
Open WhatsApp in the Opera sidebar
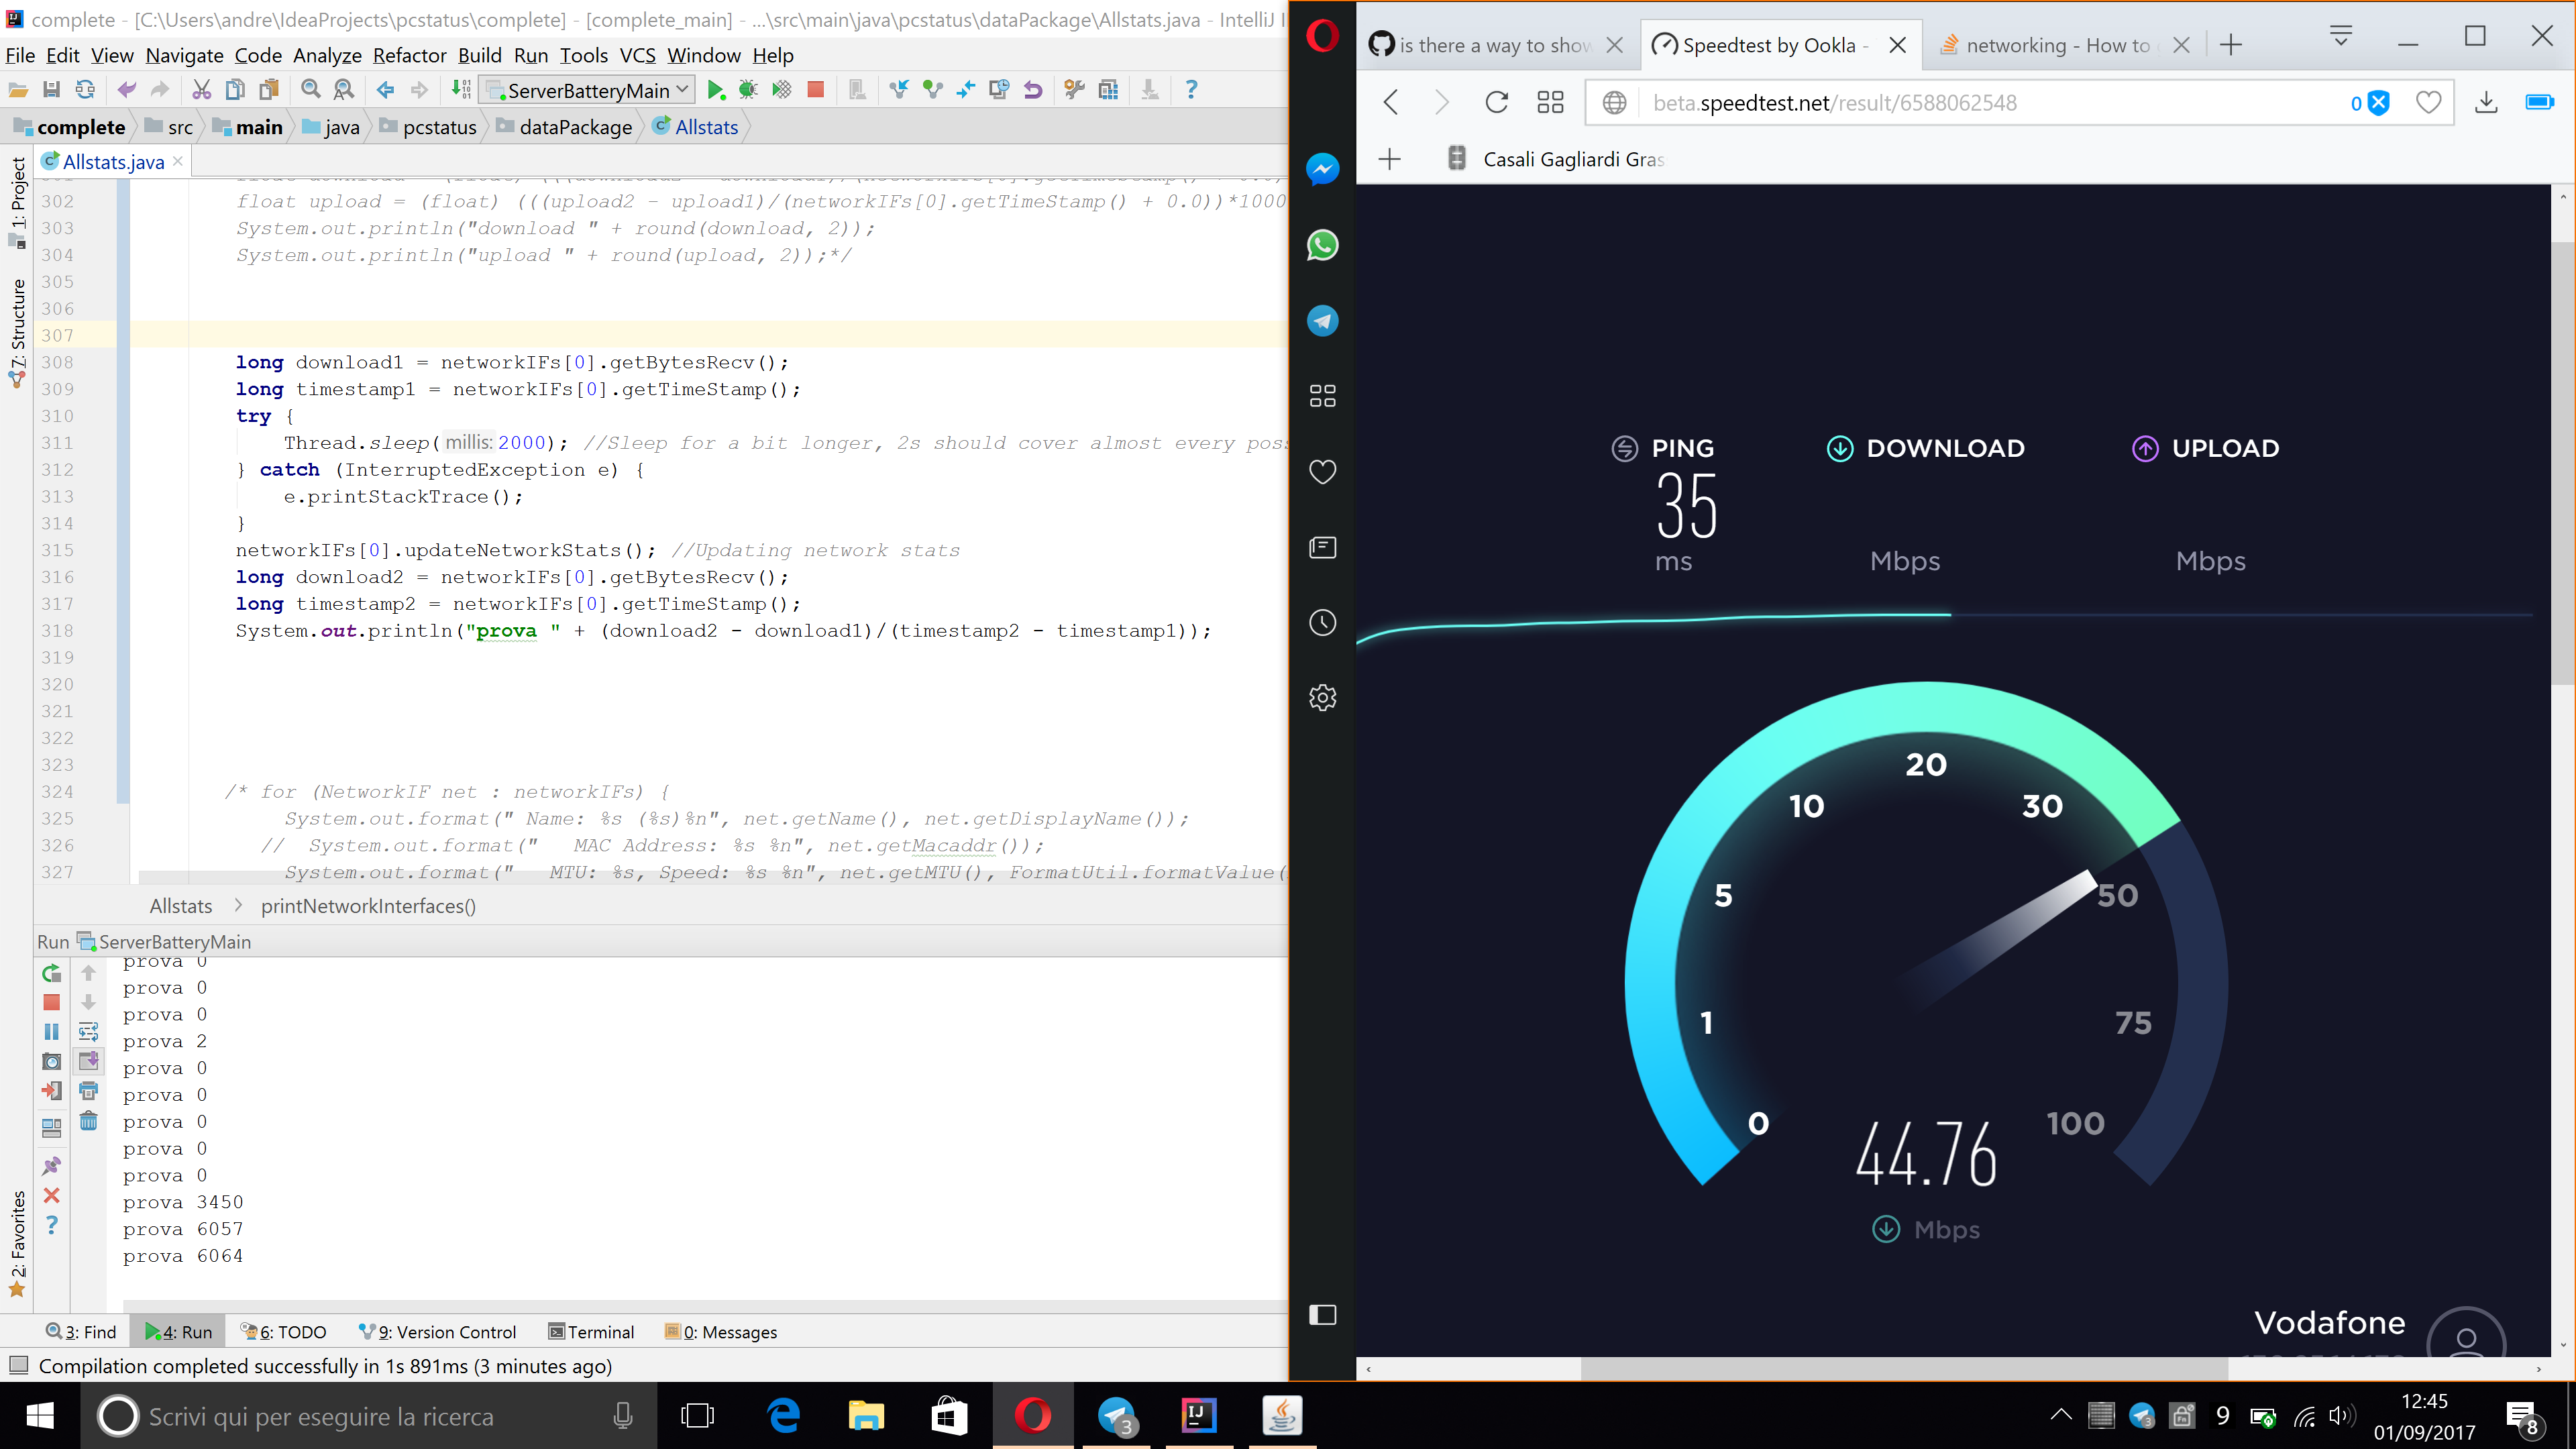[x=1322, y=245]
